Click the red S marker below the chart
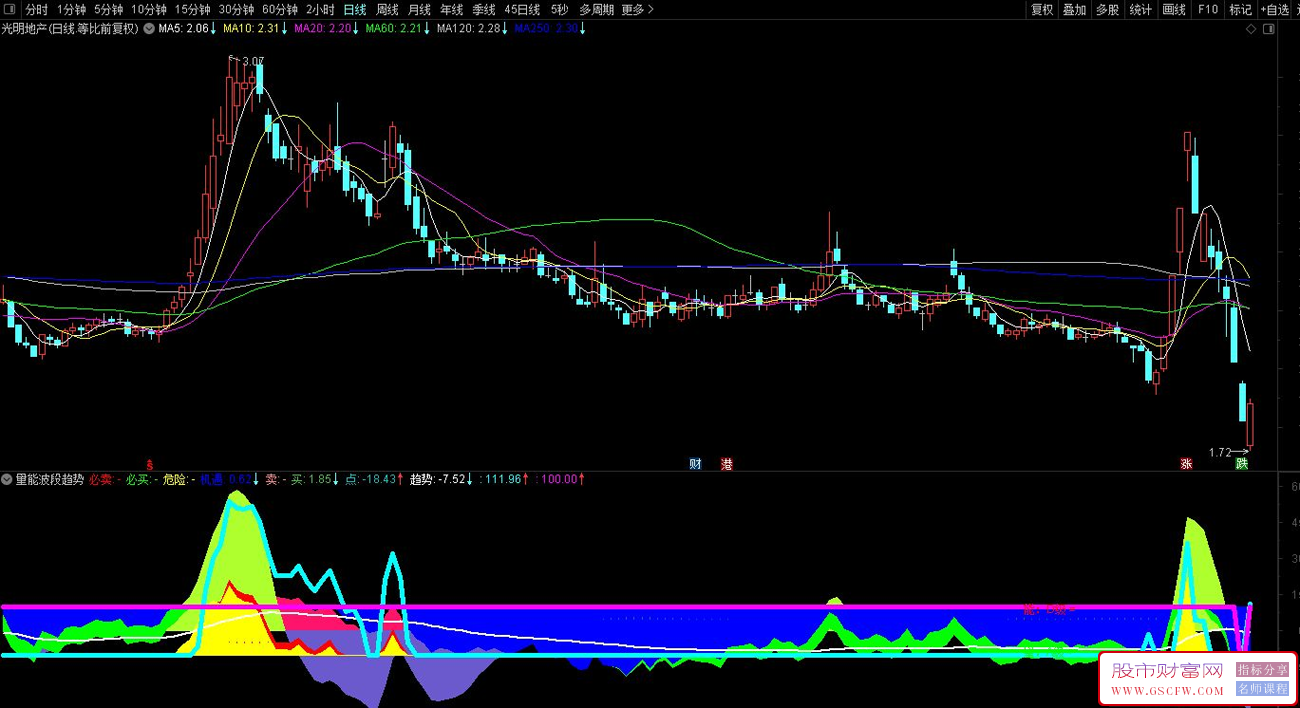Screen dimensions: 1300x708 150,464
